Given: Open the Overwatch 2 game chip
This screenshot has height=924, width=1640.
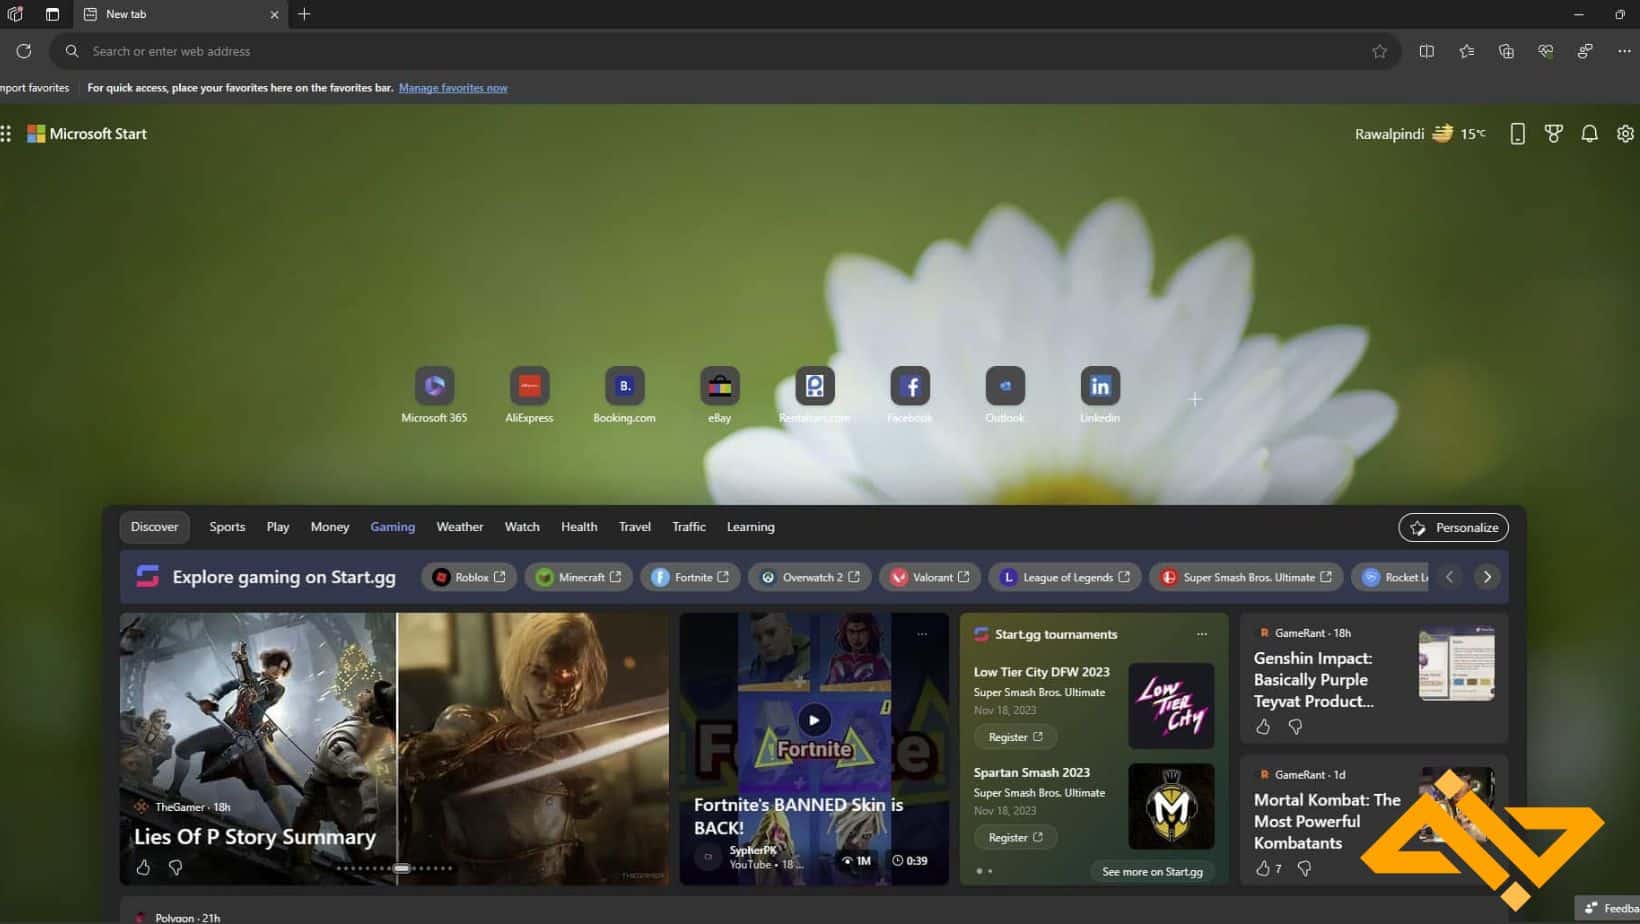Looking at the screenshot, I should point(809,577).
